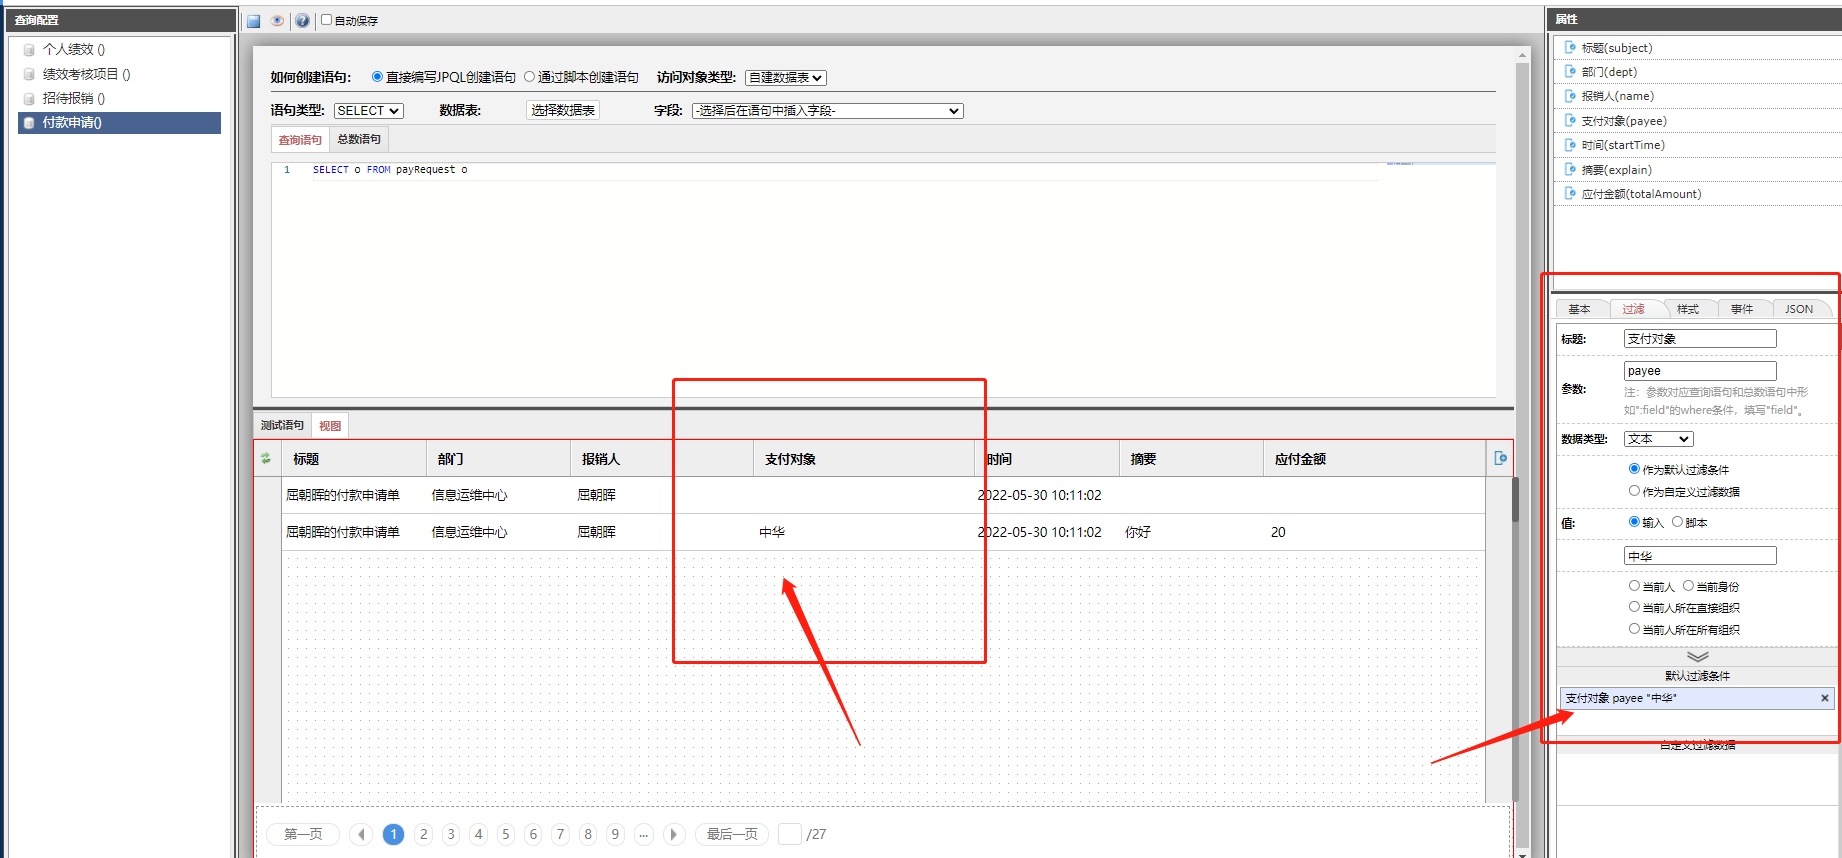Click the green refresh icon in table header
This screenshot has width=1842, height=858.
[266, 459]
